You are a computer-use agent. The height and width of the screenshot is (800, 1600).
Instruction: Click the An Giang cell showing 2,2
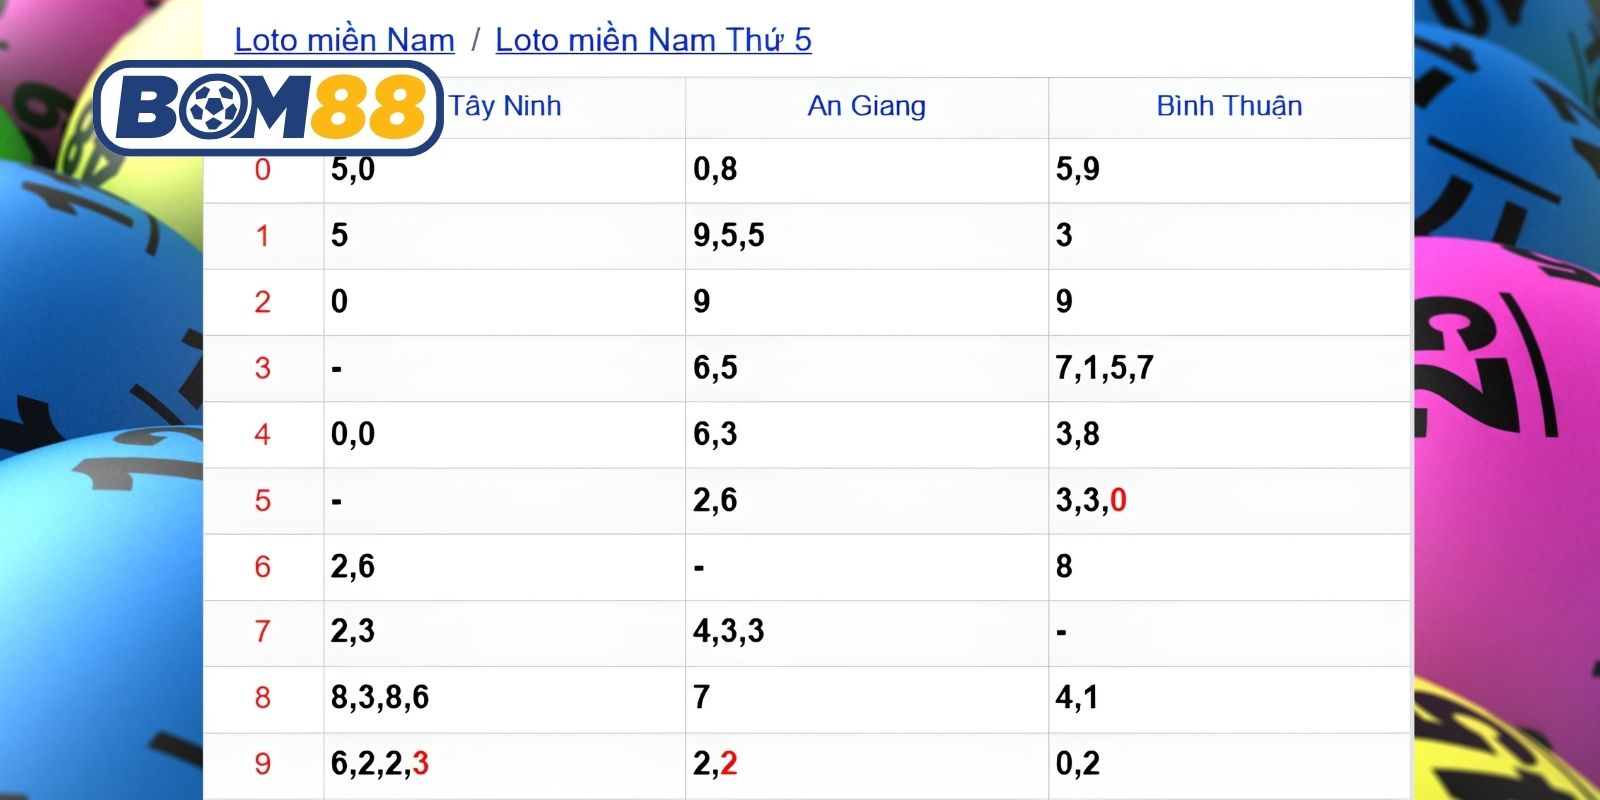point(867,764)
